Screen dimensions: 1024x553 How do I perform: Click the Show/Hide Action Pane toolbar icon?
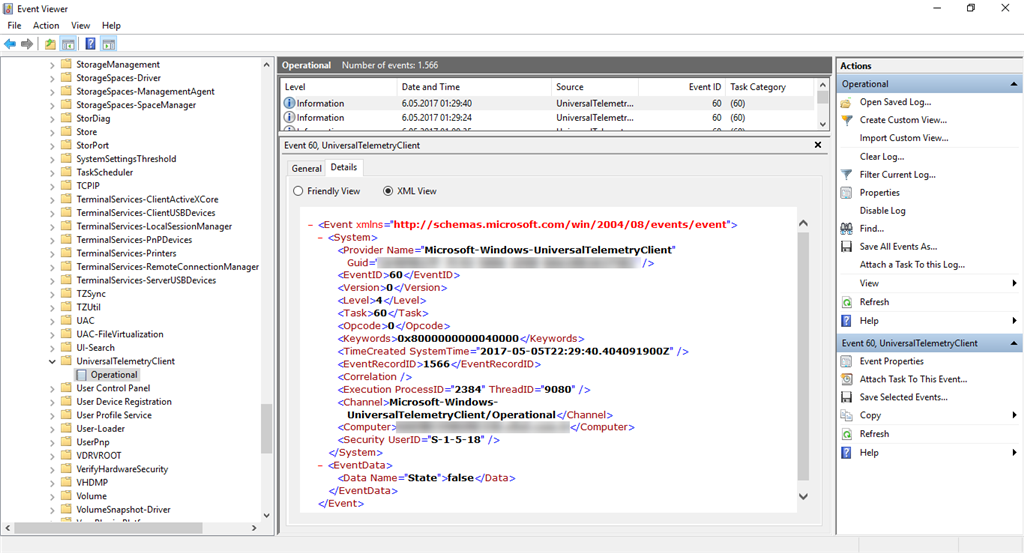tap(108, 44)
